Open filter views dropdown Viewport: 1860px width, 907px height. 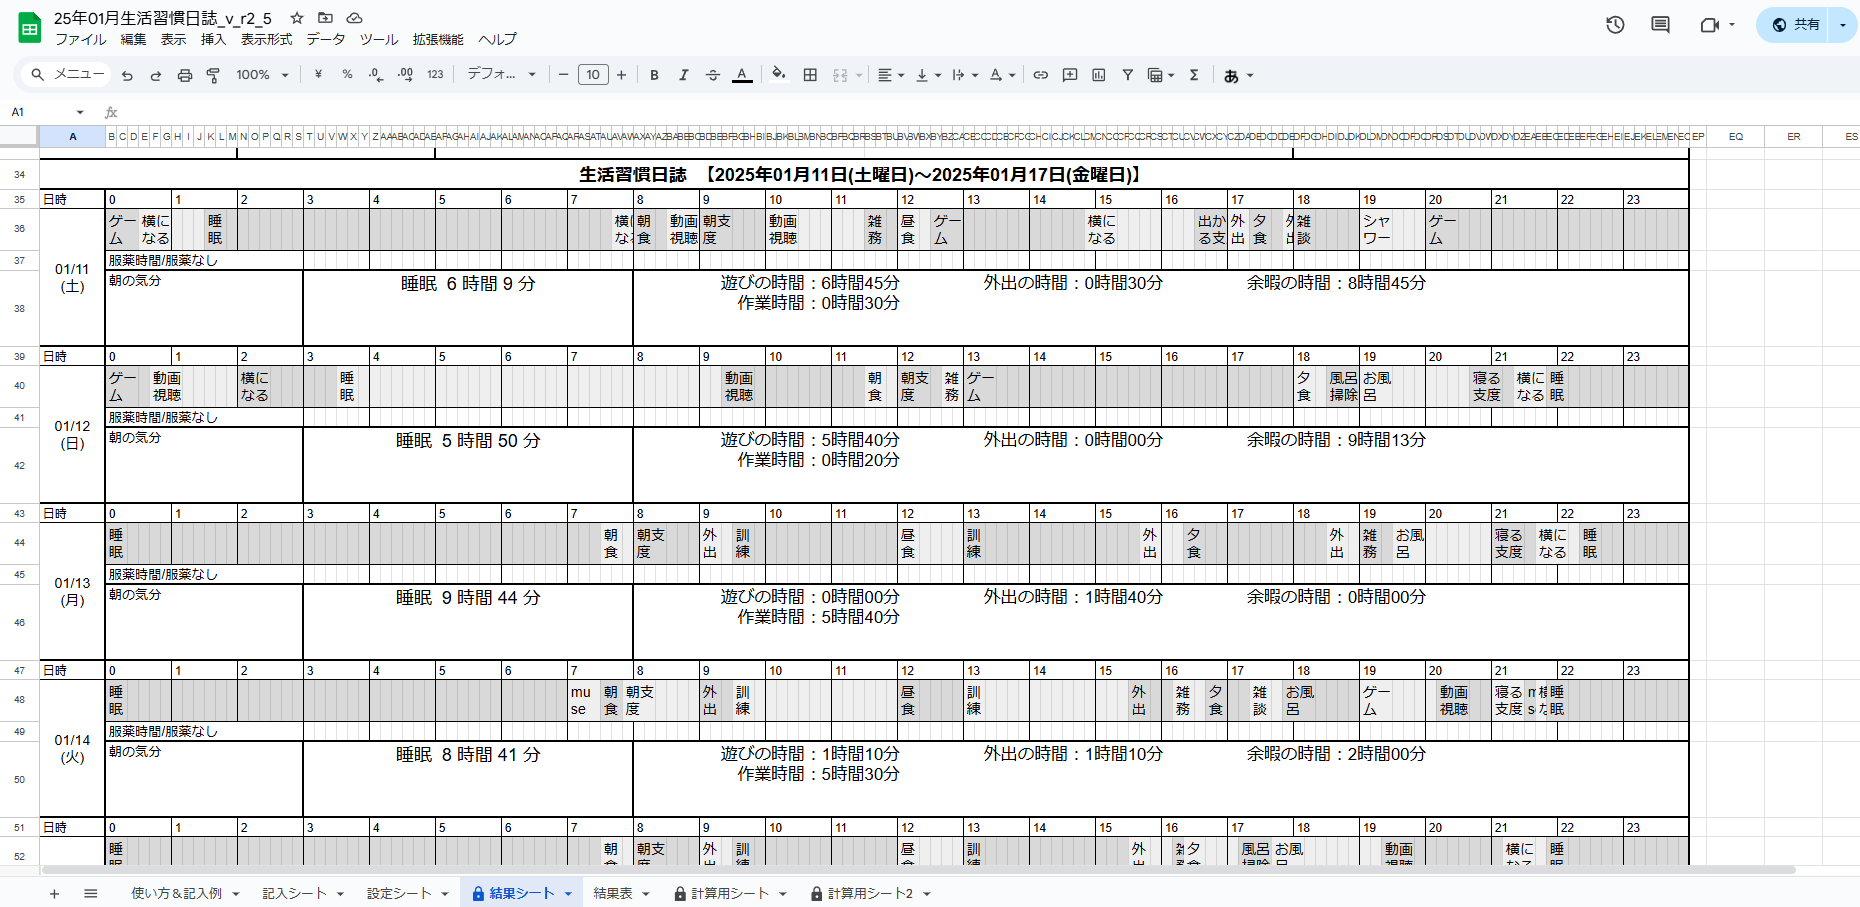[1161, 75]
